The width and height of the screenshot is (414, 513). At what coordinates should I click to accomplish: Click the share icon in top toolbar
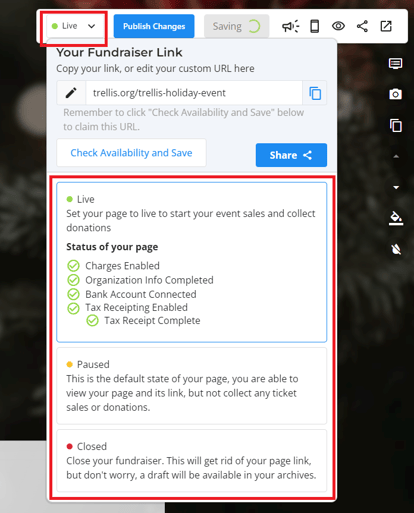click(x=362, y=26)
